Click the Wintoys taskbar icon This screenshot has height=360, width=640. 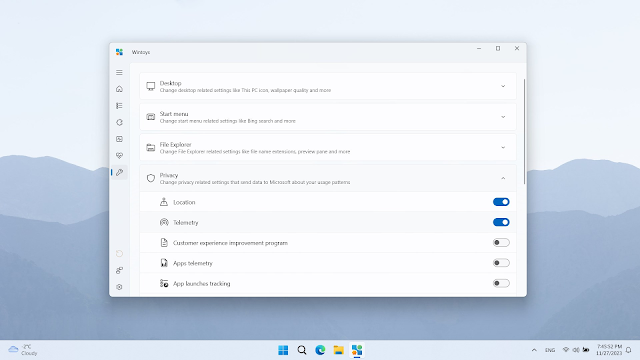point(357,350)
